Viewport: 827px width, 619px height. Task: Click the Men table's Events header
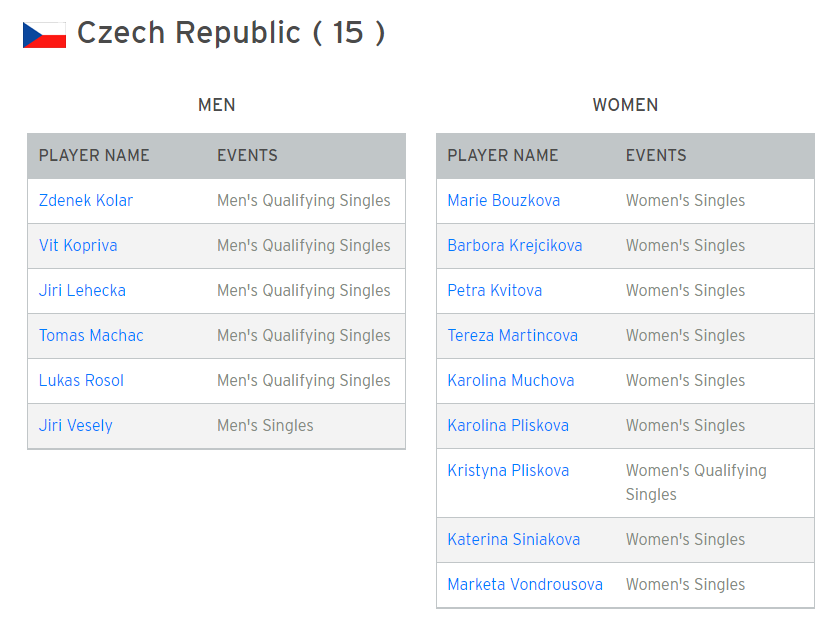click(247, 156)
